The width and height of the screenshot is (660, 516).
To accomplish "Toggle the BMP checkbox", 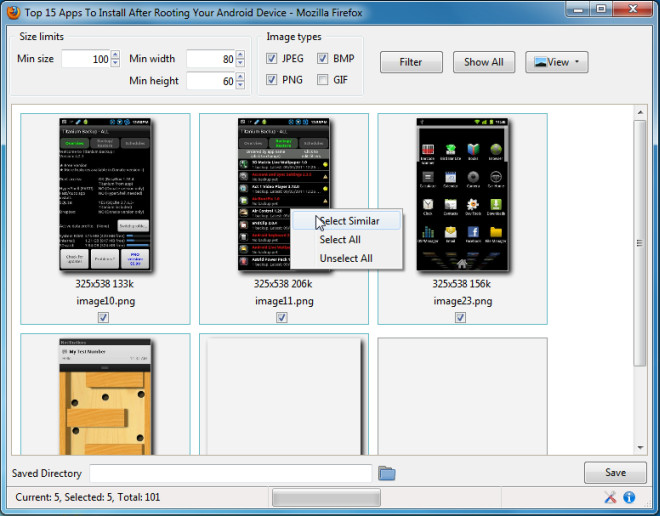I will click(x=322, y=58).
